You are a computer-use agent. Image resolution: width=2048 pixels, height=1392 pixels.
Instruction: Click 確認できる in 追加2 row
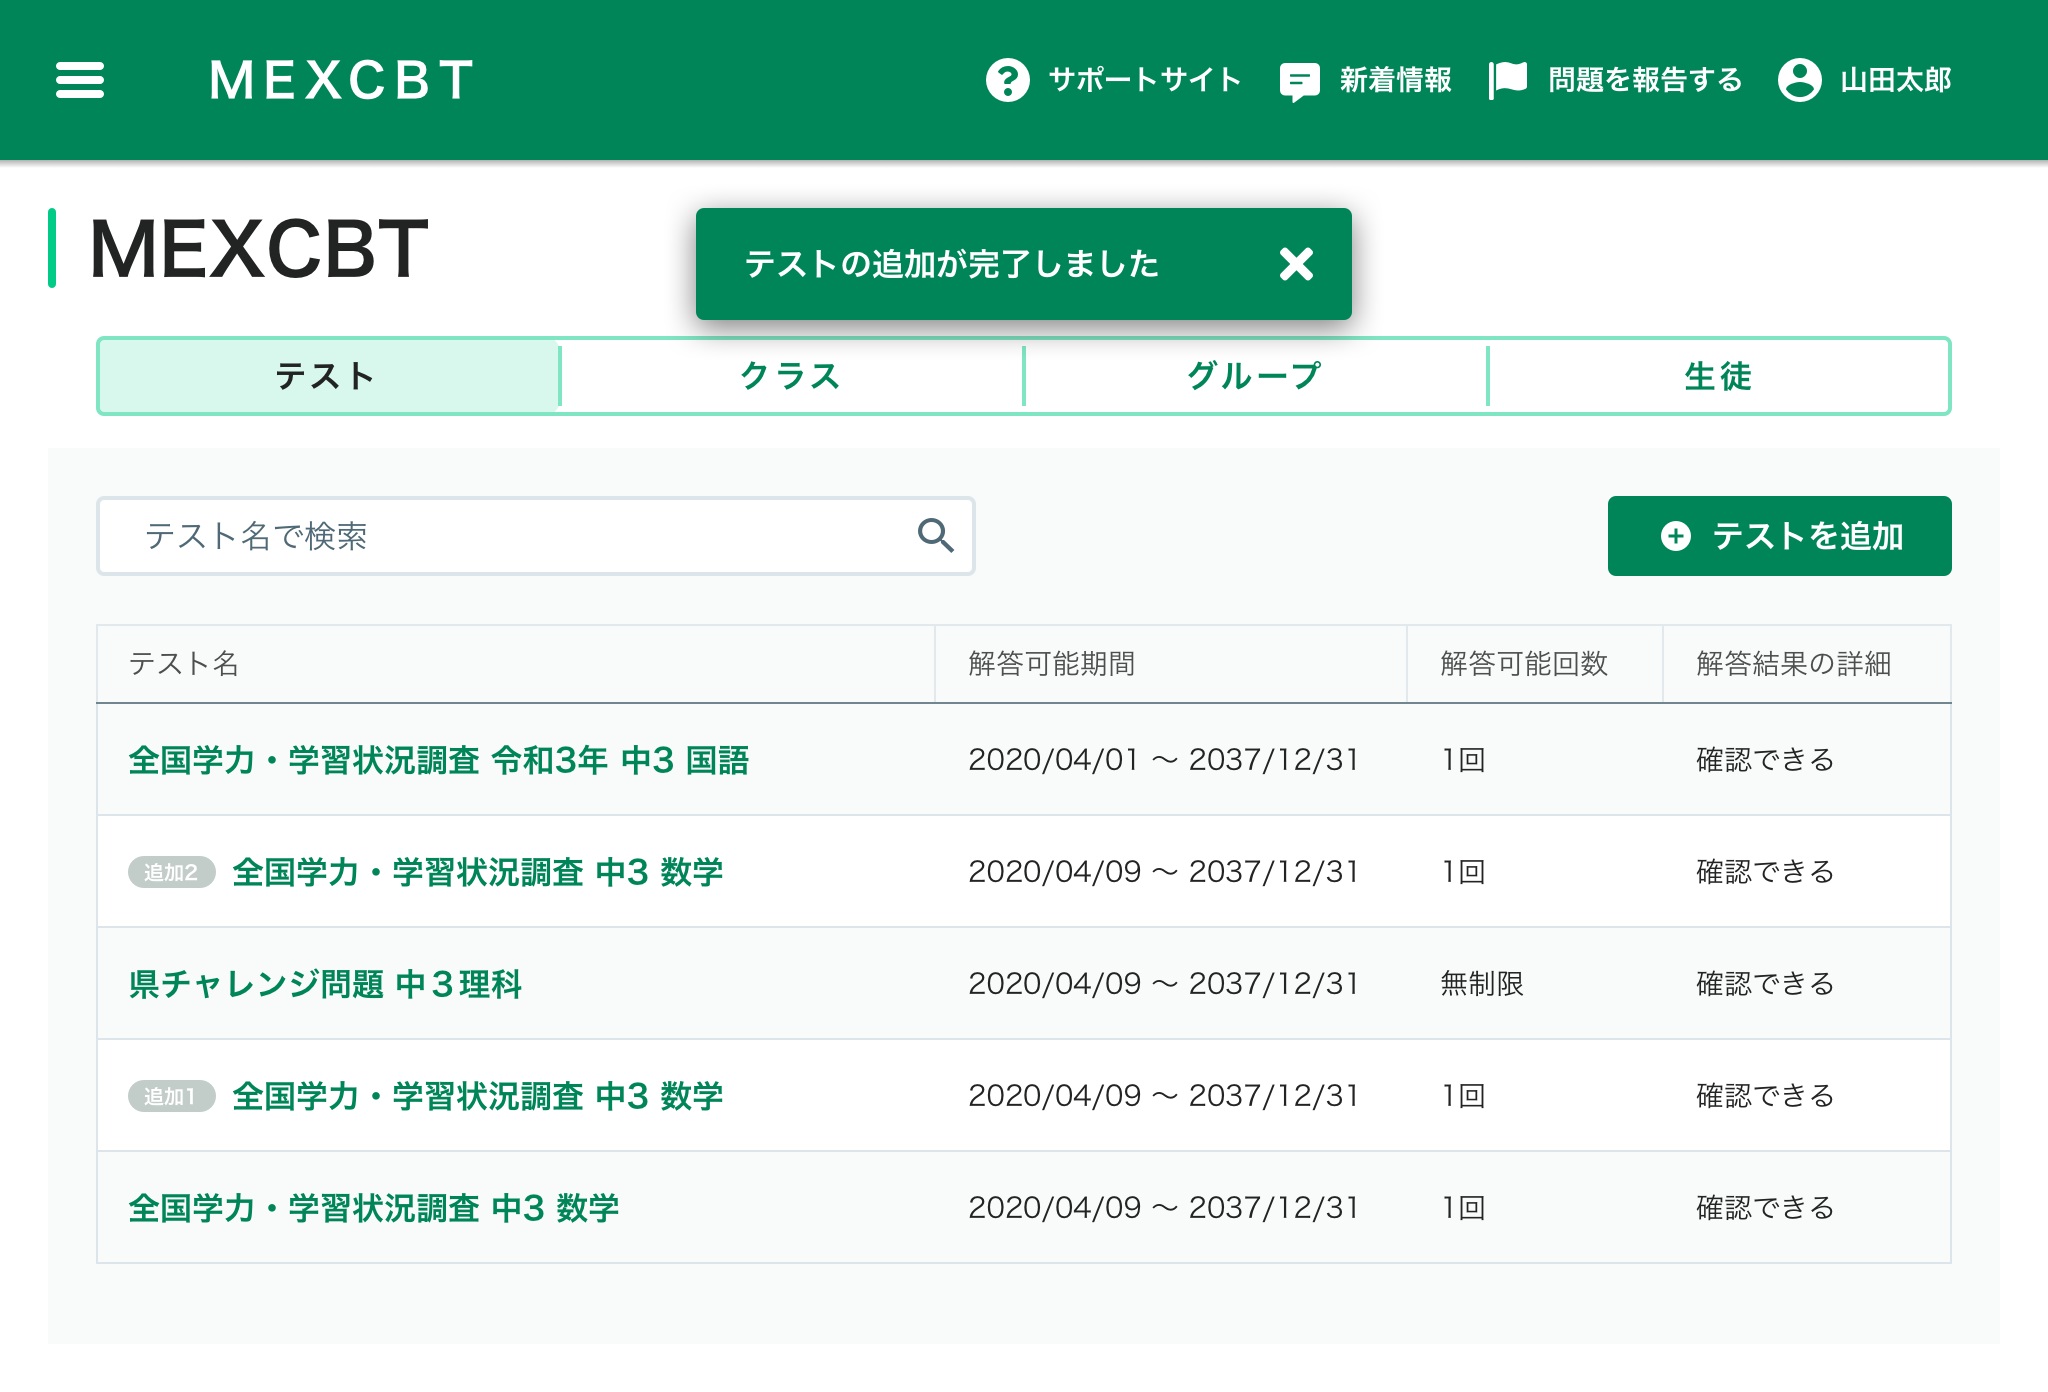[1765, 872]
